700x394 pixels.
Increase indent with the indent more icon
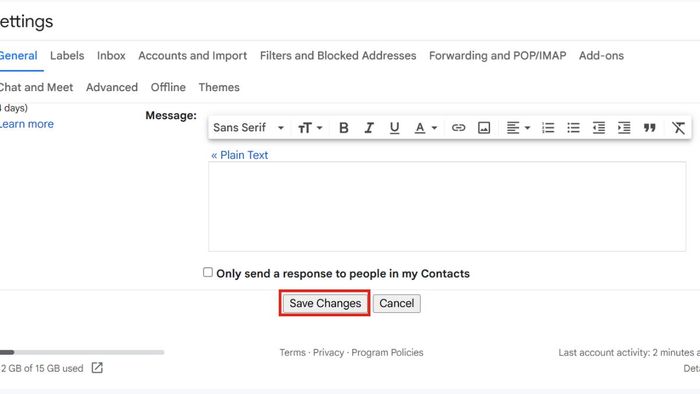coord(624,128)
